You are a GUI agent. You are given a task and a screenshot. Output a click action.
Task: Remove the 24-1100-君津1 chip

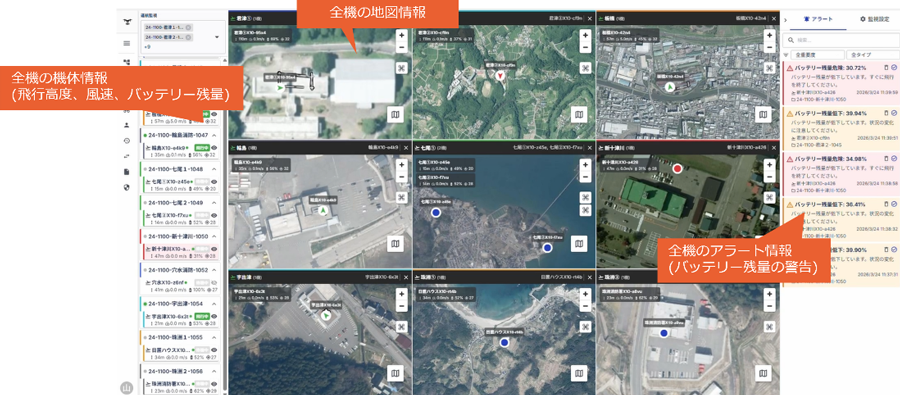point(188,28)
